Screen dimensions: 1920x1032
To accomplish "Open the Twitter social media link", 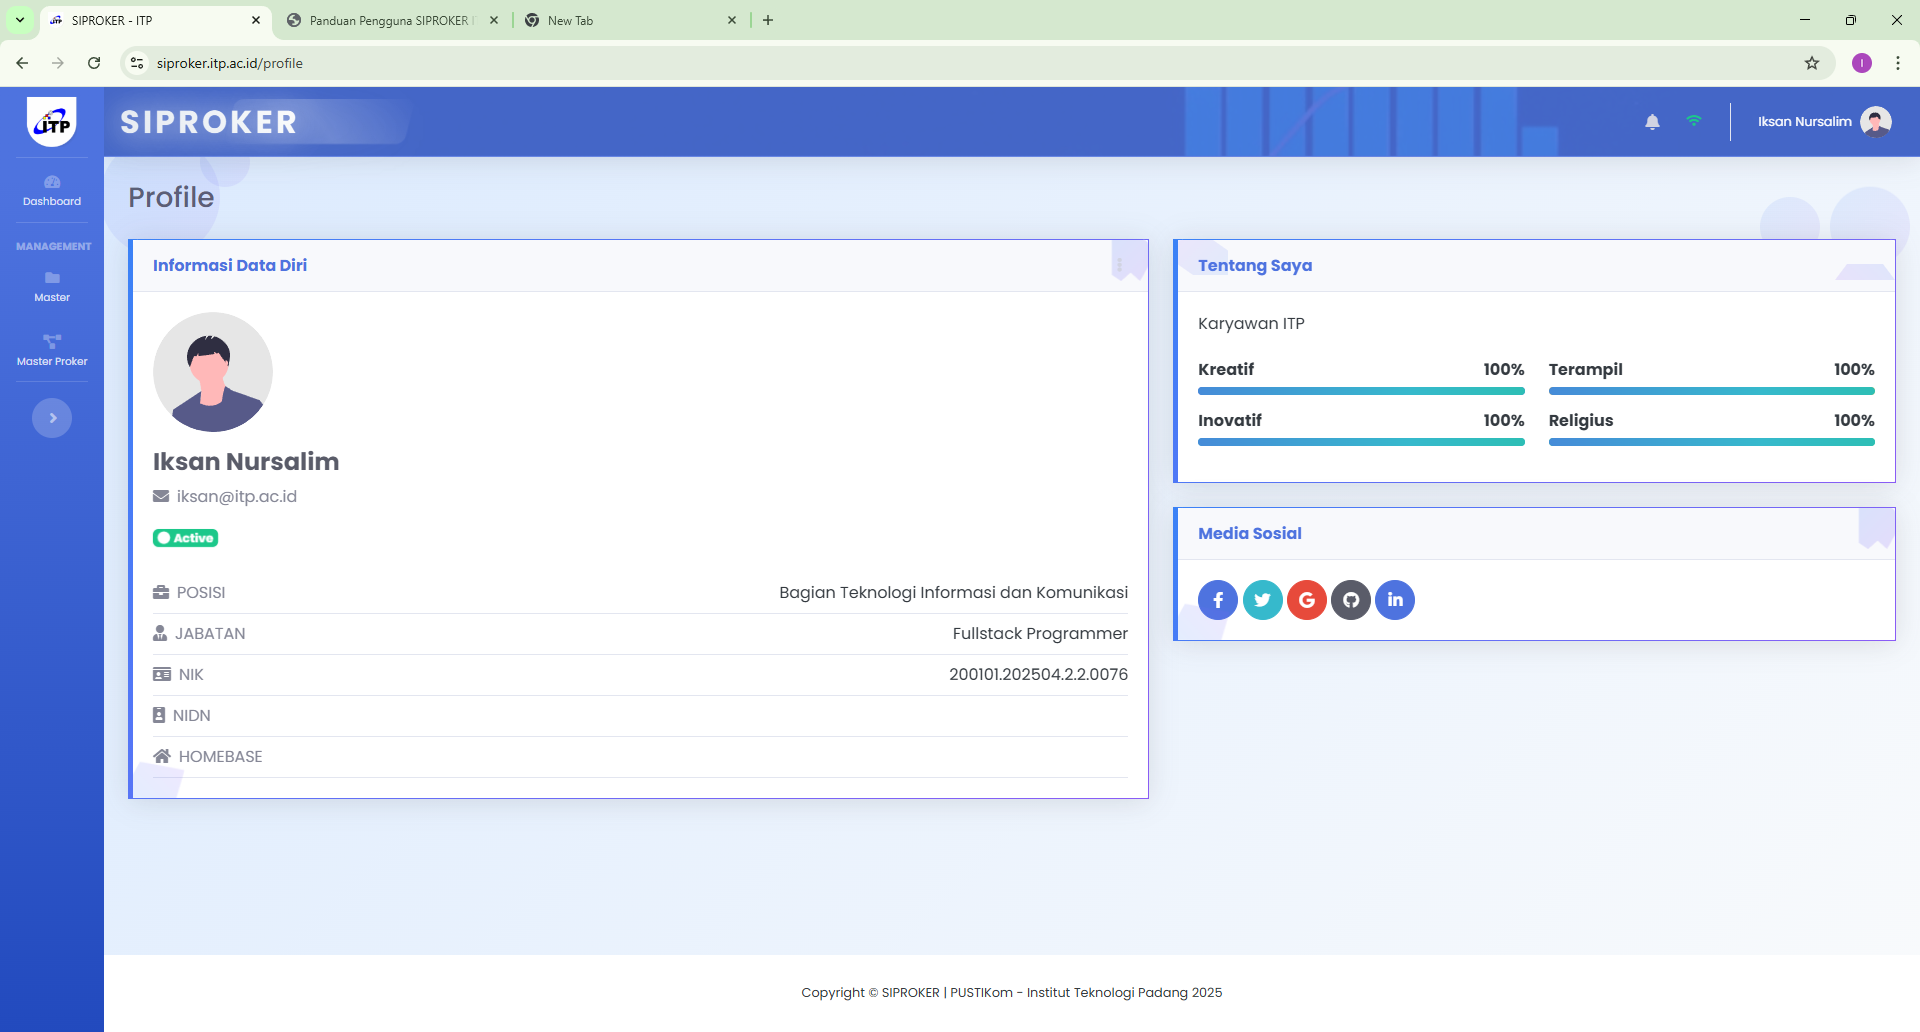I will (1262, 600).
